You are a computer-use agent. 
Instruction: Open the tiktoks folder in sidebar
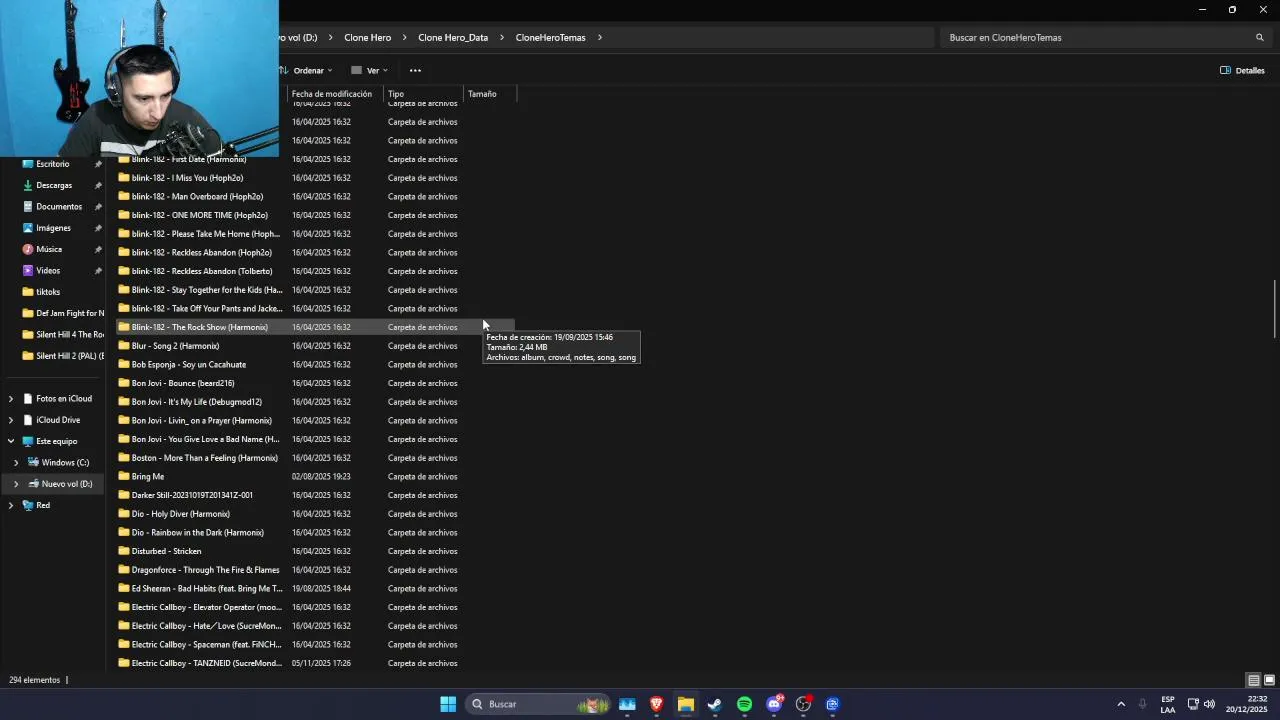click(x=48, y=292)
